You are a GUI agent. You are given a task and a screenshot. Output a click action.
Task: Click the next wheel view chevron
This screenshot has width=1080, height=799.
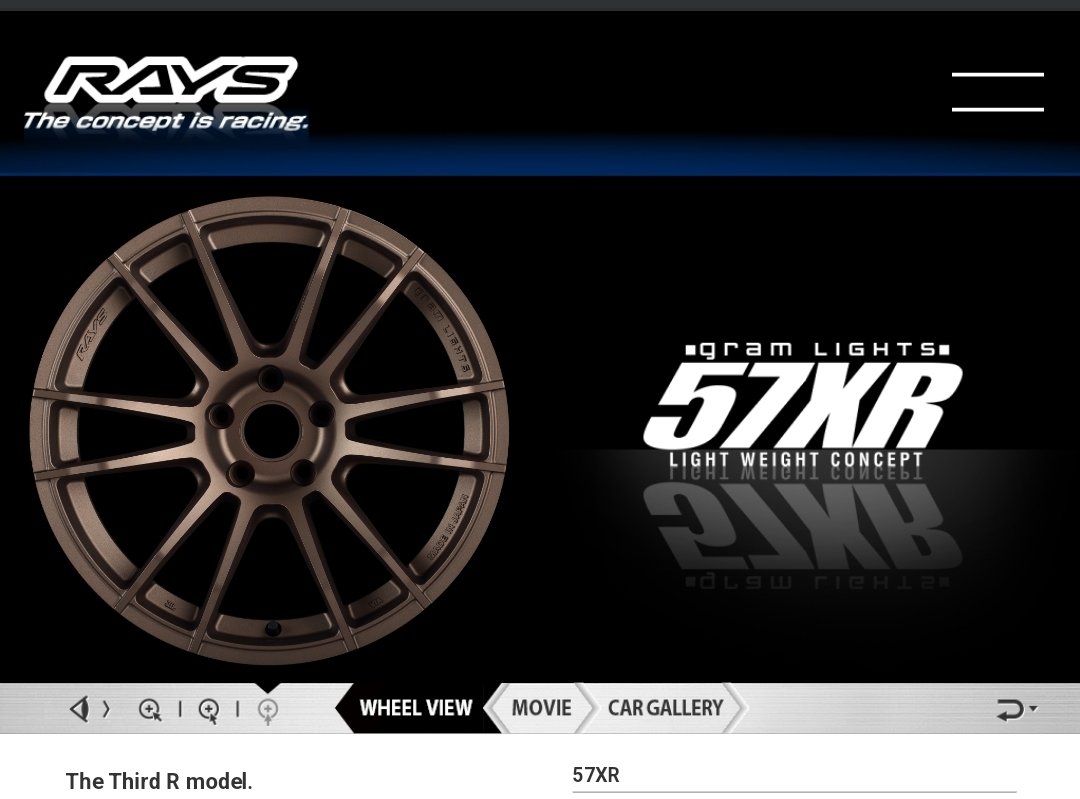[x=106, y=709]
